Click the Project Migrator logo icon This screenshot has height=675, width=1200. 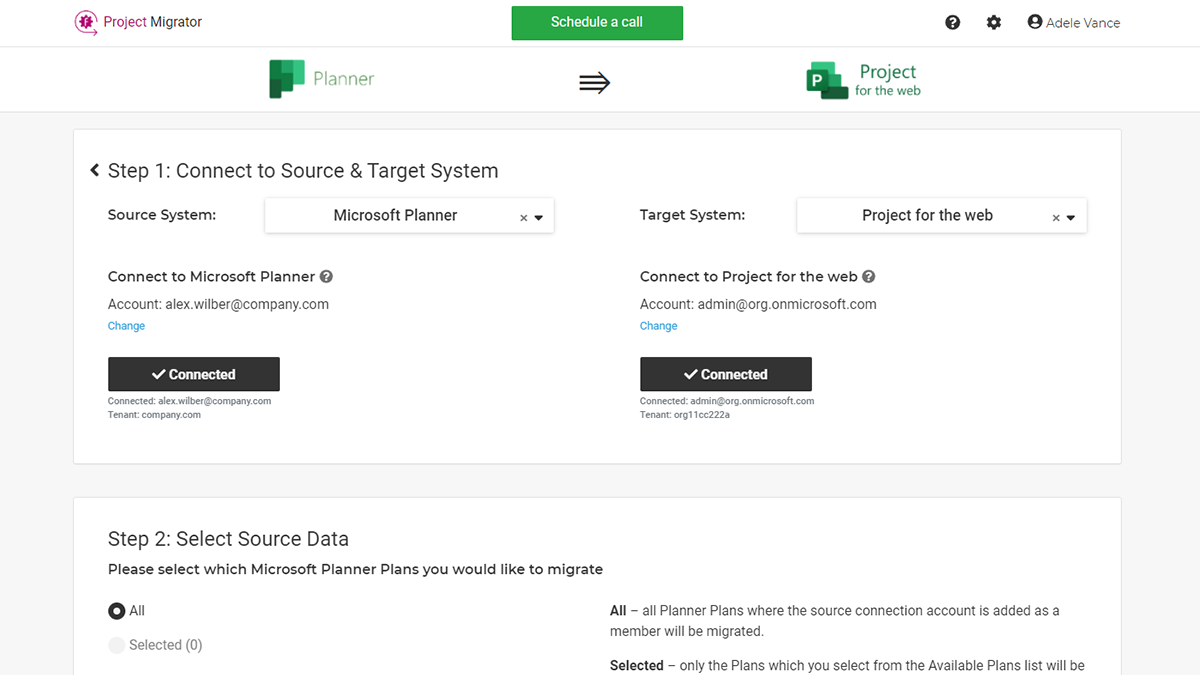click(84, 21)
